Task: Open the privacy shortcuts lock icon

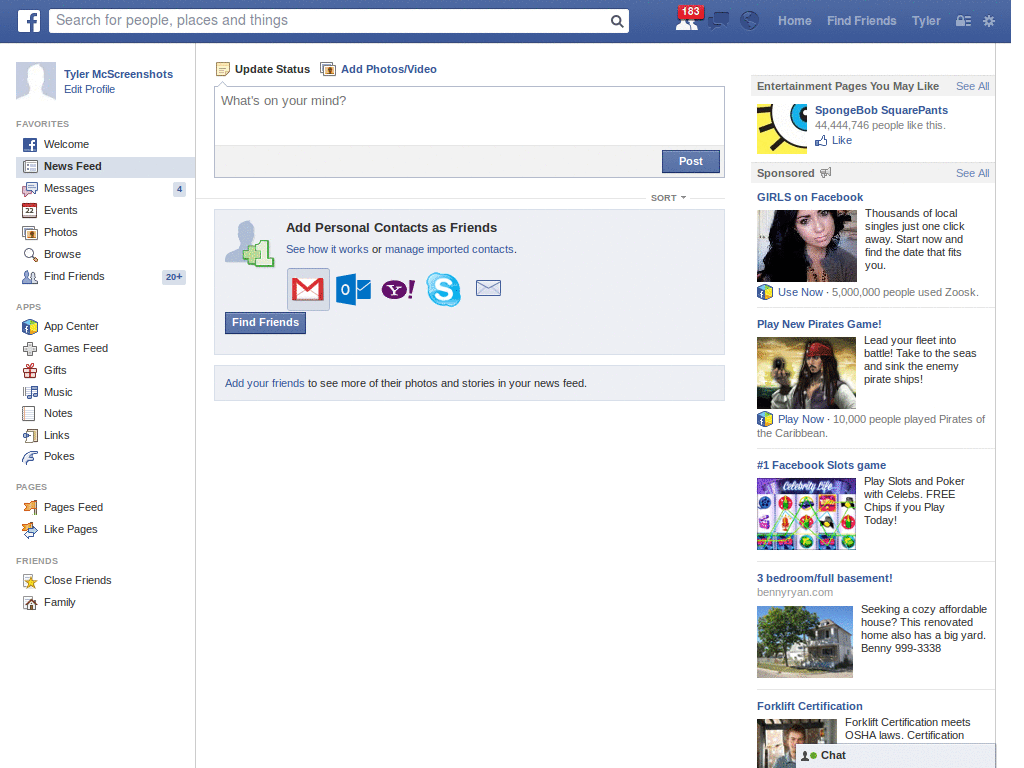Action: (963, 21)
